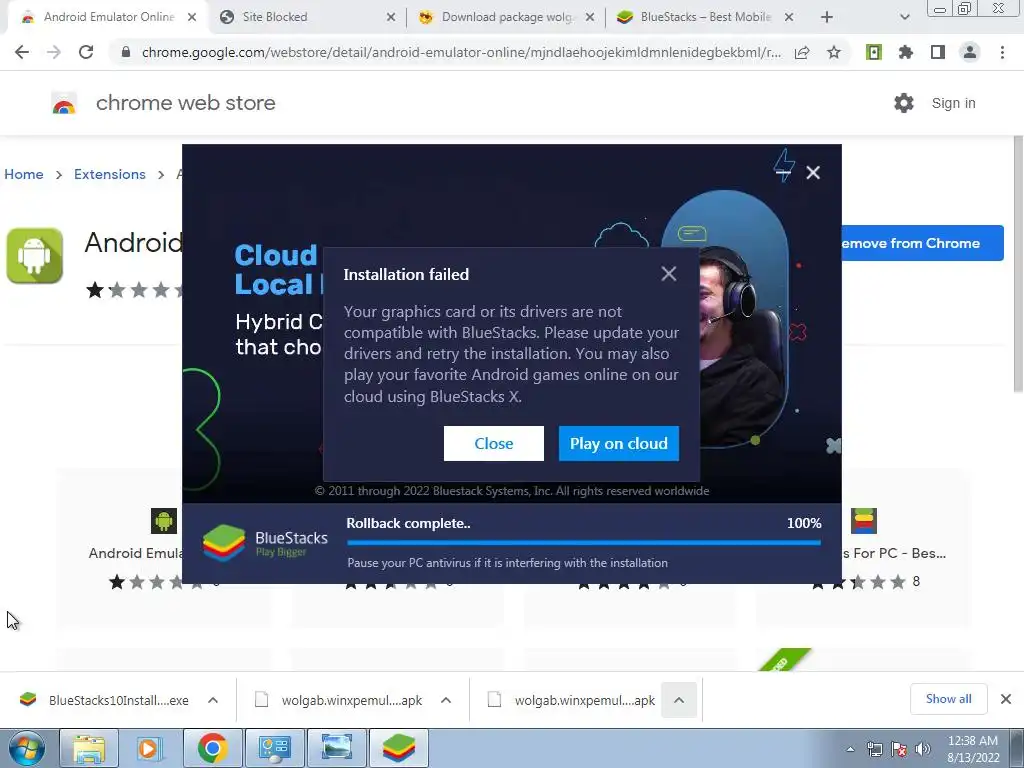Screen dimensions: 1024x768
Task: Click the Android Emulator green robot icon
Action: tap(35, 255)
